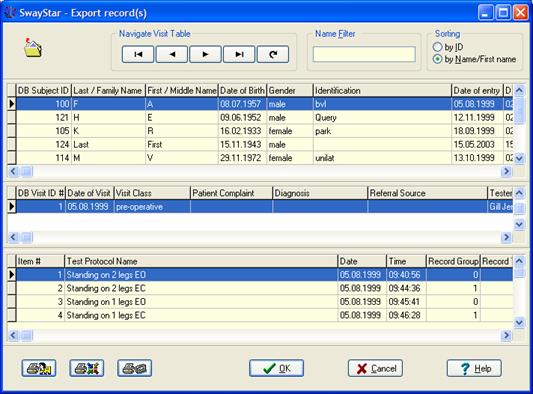The height and width of the screenshot is (394, 533).
Task: Click the Referral Source column header
Action: click(x=427, y=193)
